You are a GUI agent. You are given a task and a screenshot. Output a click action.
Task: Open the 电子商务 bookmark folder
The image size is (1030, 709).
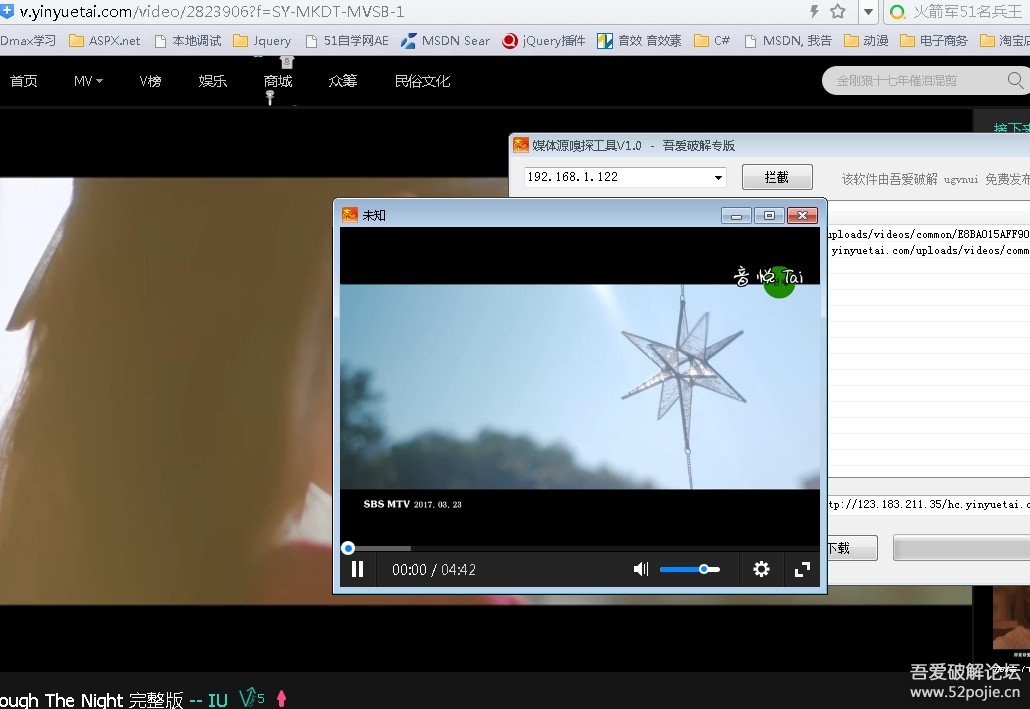click(933, 41)
